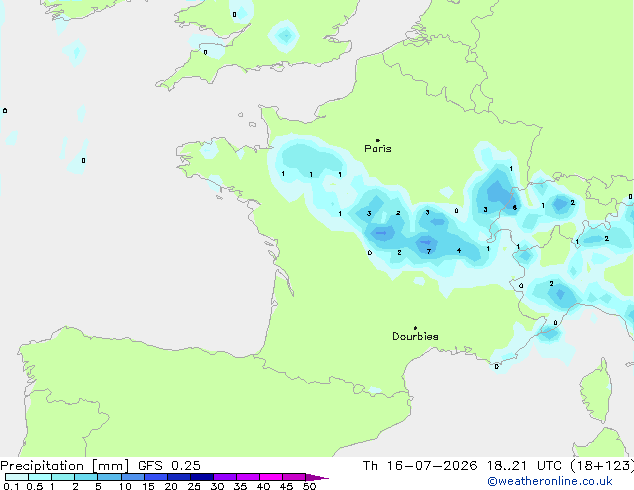Select the 0.1–0.5 mm legend color swatch
This screenshot has width=634, height=490.
click(x=17, y=477)
